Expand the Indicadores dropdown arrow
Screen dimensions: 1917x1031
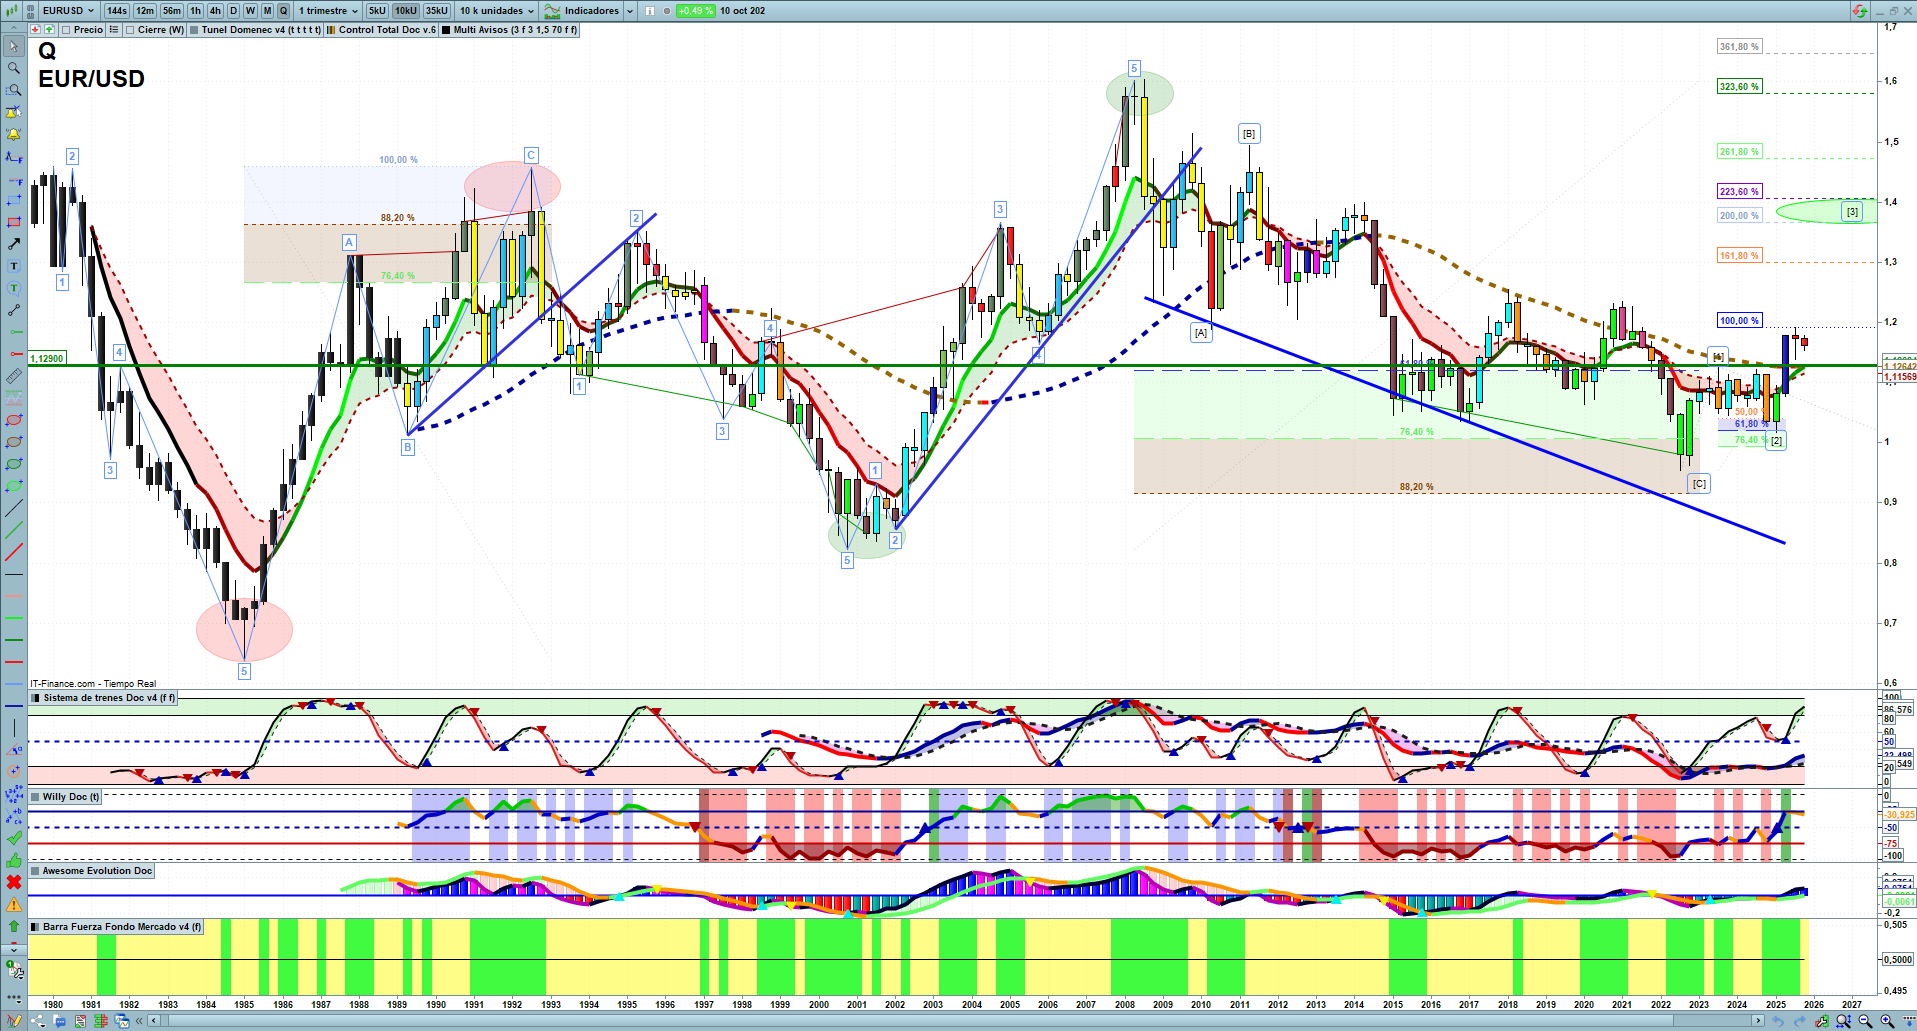630,11
